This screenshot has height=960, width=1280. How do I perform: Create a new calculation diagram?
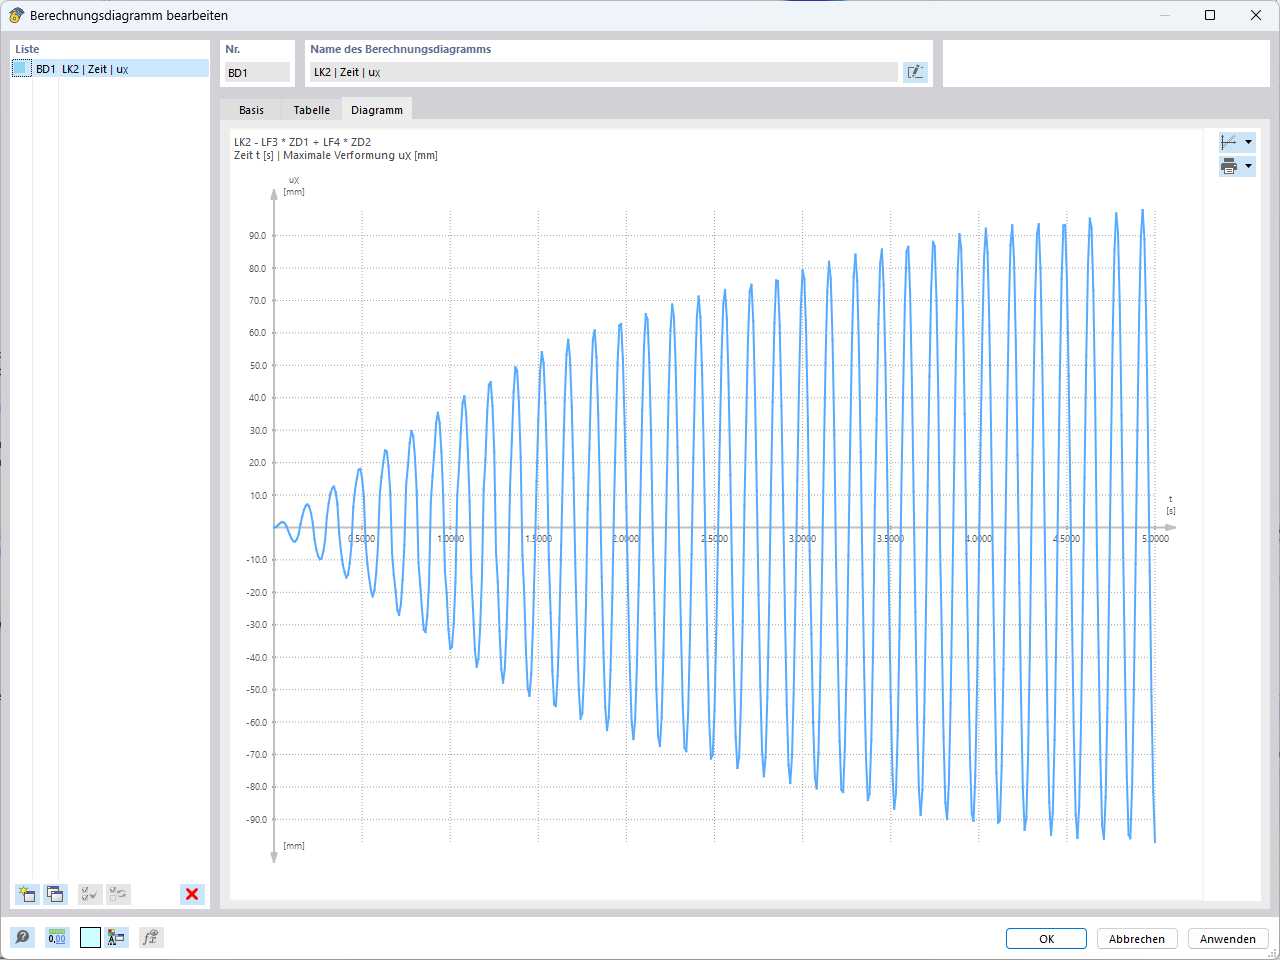[x=27, y=894]
